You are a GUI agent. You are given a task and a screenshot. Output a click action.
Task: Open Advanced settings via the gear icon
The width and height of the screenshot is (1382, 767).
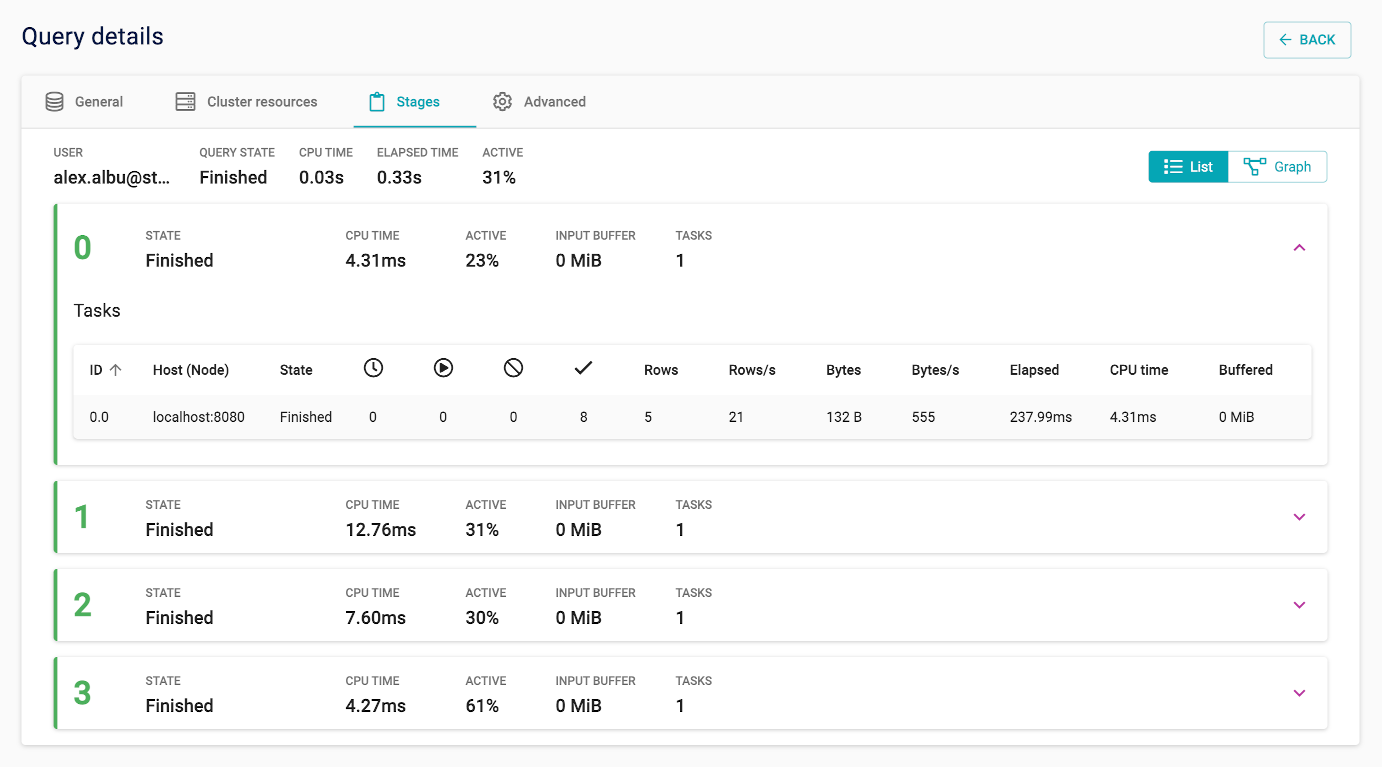click(x=502, y=101)
